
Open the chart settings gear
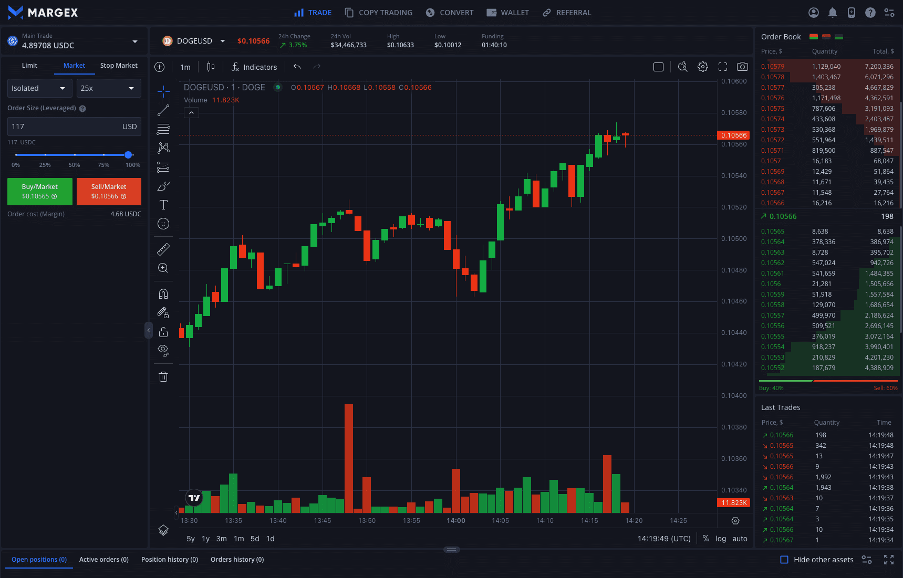(x=702, y=66)
